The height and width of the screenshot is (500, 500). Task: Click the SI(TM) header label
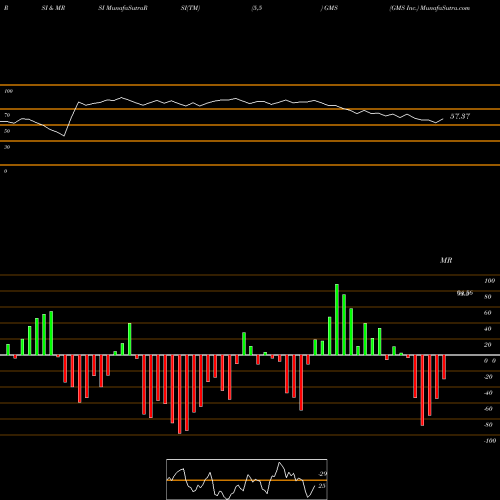pyautogui.click(x=190, y=8)
